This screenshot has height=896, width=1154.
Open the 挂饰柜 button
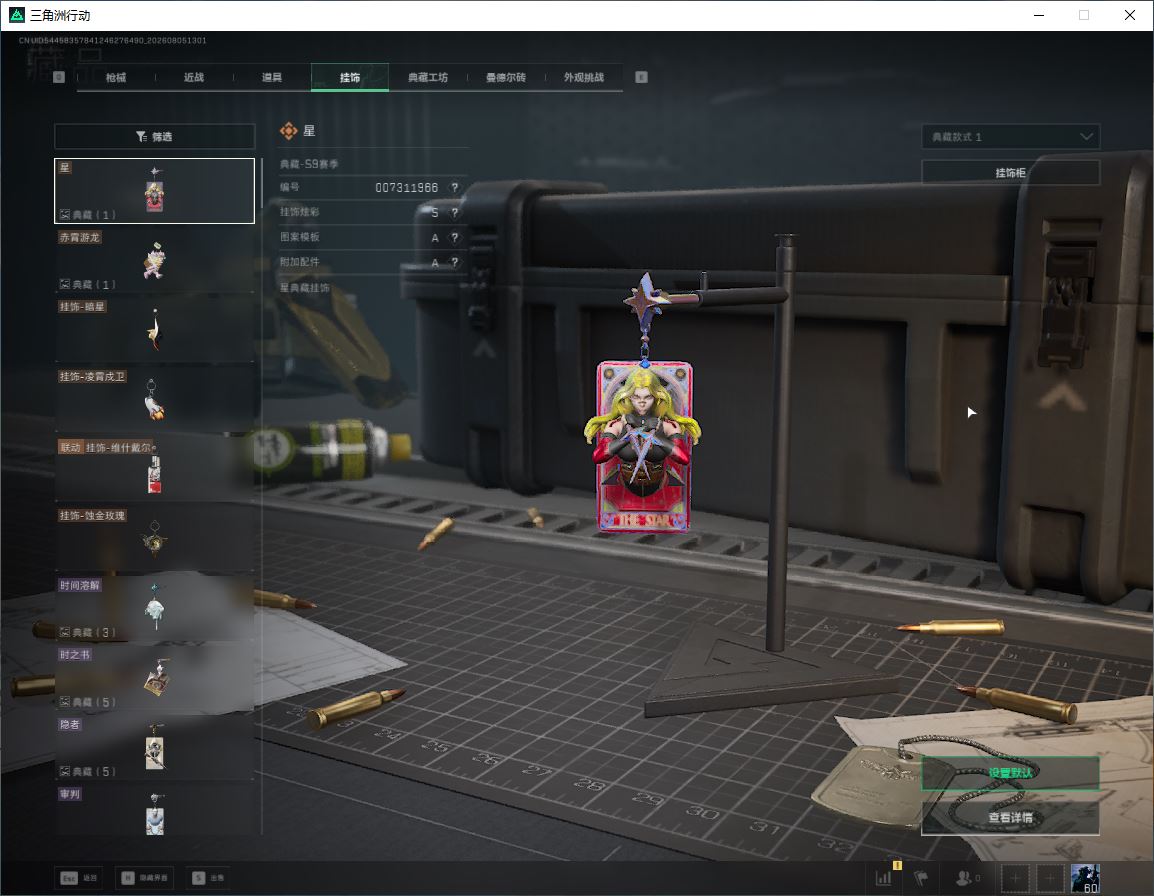1010,173
